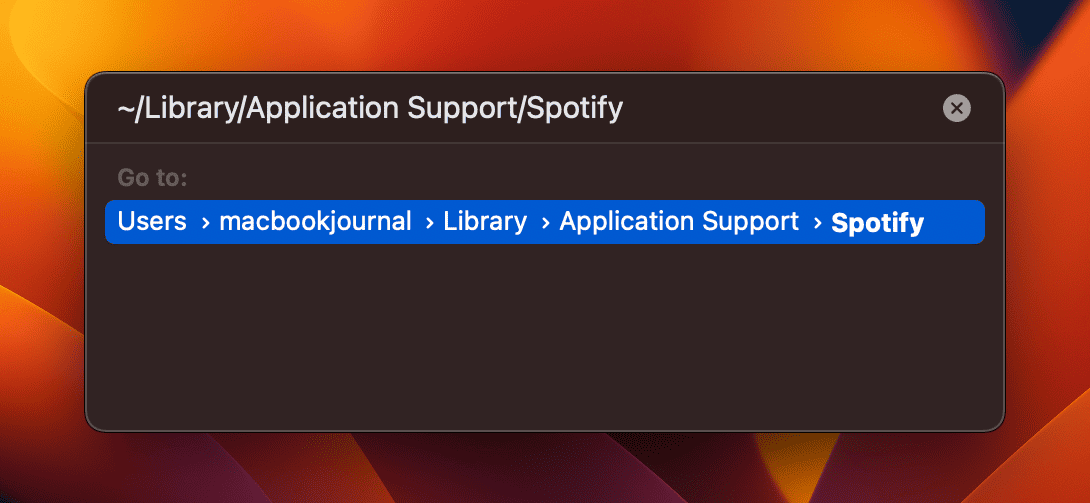Click the chevron before bold Spotify
This screenshot has height=503, width=1090.
point(817,223)
